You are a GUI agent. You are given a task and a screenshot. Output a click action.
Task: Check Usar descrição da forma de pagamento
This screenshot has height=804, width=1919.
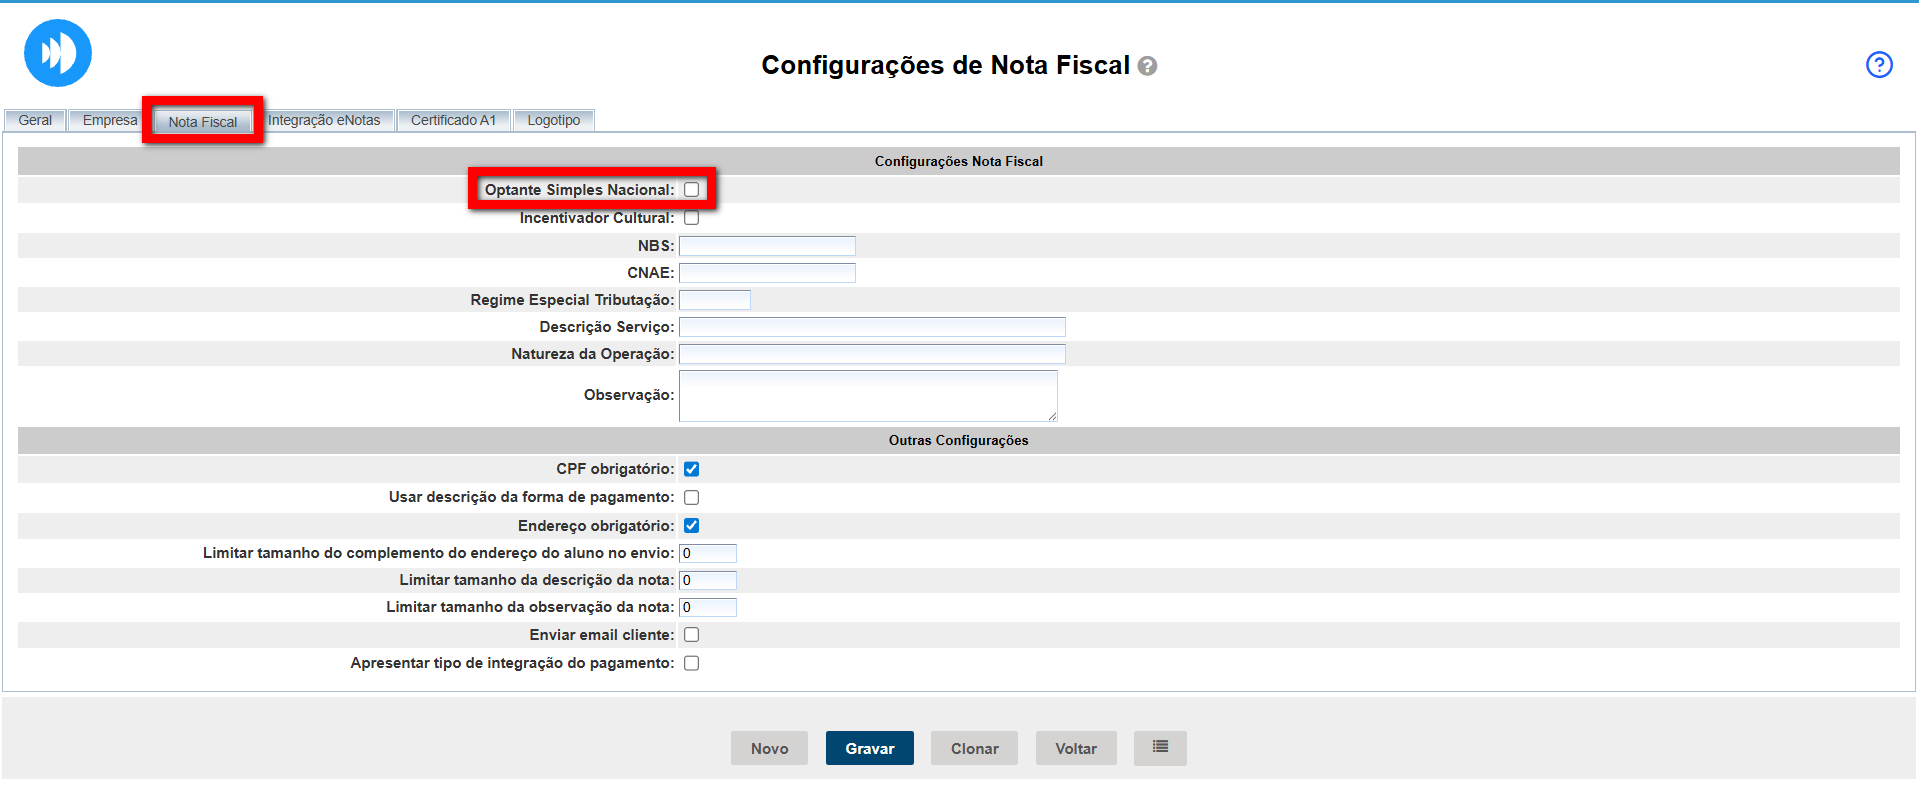point(691,498)
